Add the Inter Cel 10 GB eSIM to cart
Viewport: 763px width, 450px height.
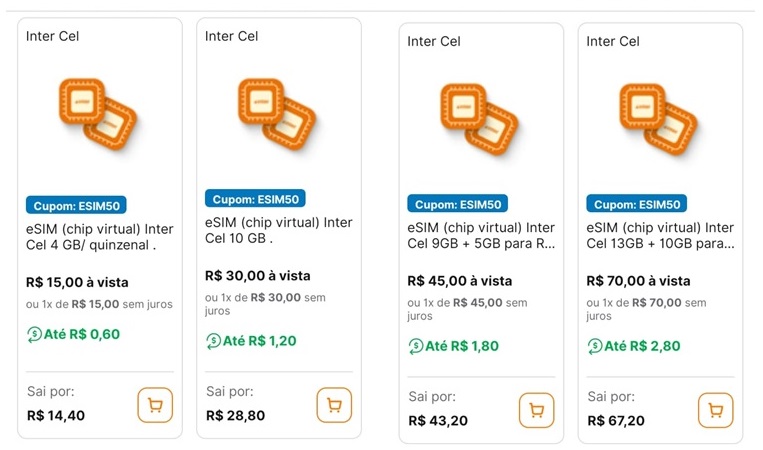click(x=334, y=405)
